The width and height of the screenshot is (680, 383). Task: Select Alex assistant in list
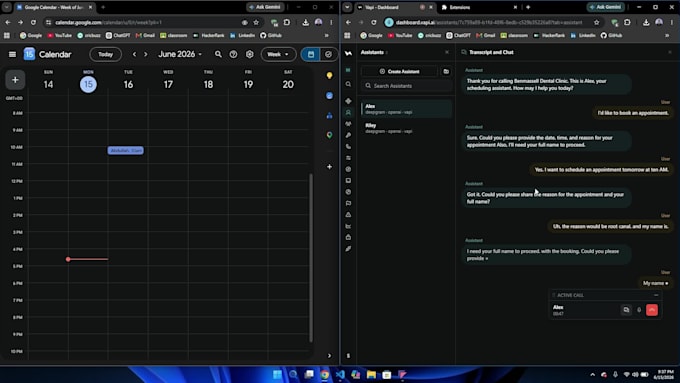click(406, 109)
